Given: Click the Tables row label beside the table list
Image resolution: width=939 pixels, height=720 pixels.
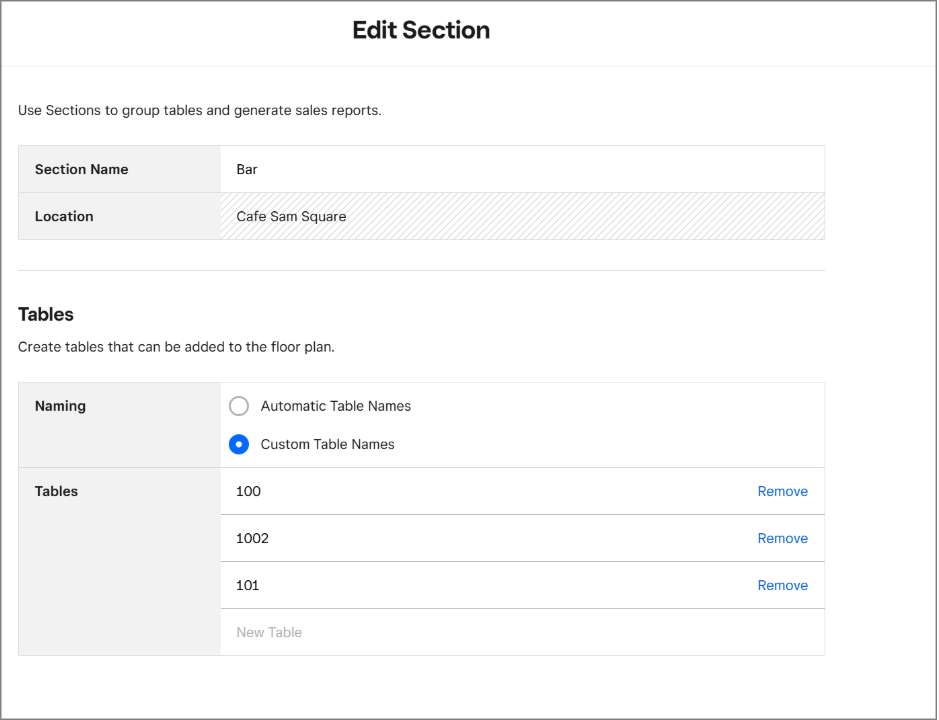Looking at the screenshot, I should click(56, 491).
